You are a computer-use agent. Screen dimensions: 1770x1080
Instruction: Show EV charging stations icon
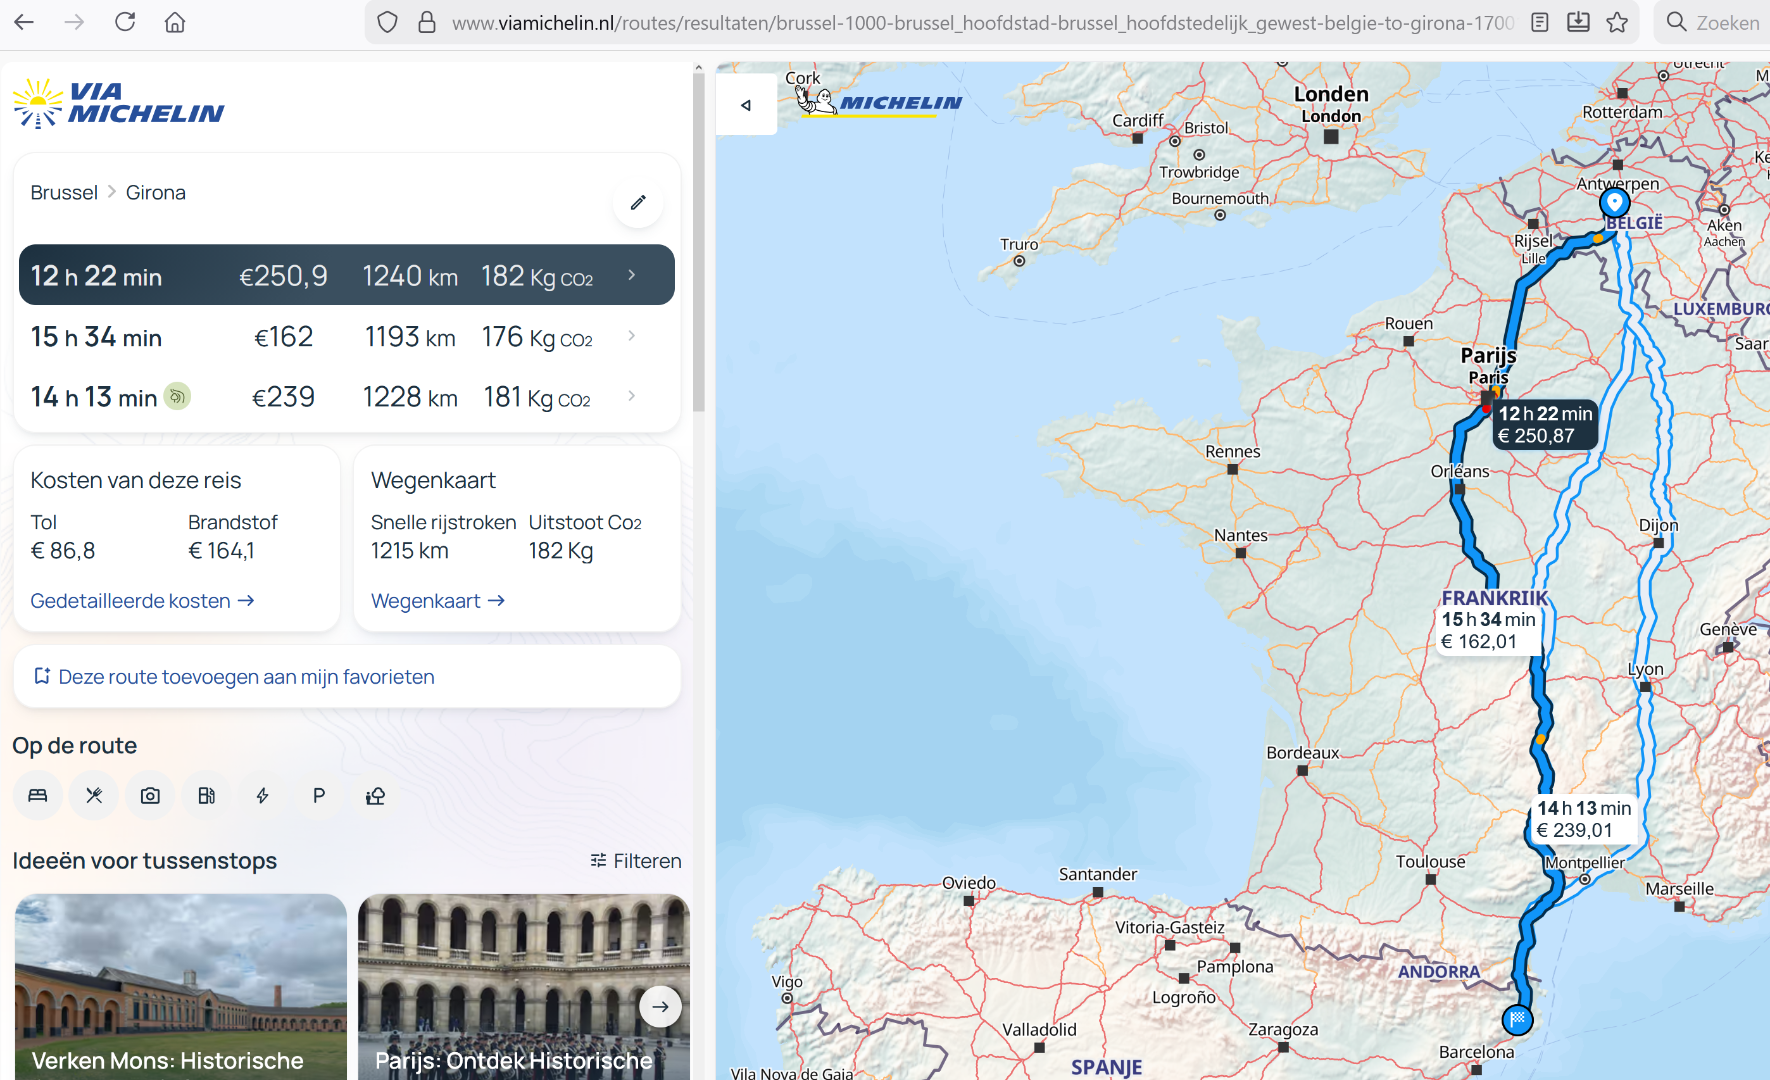[x=262, y=796]
